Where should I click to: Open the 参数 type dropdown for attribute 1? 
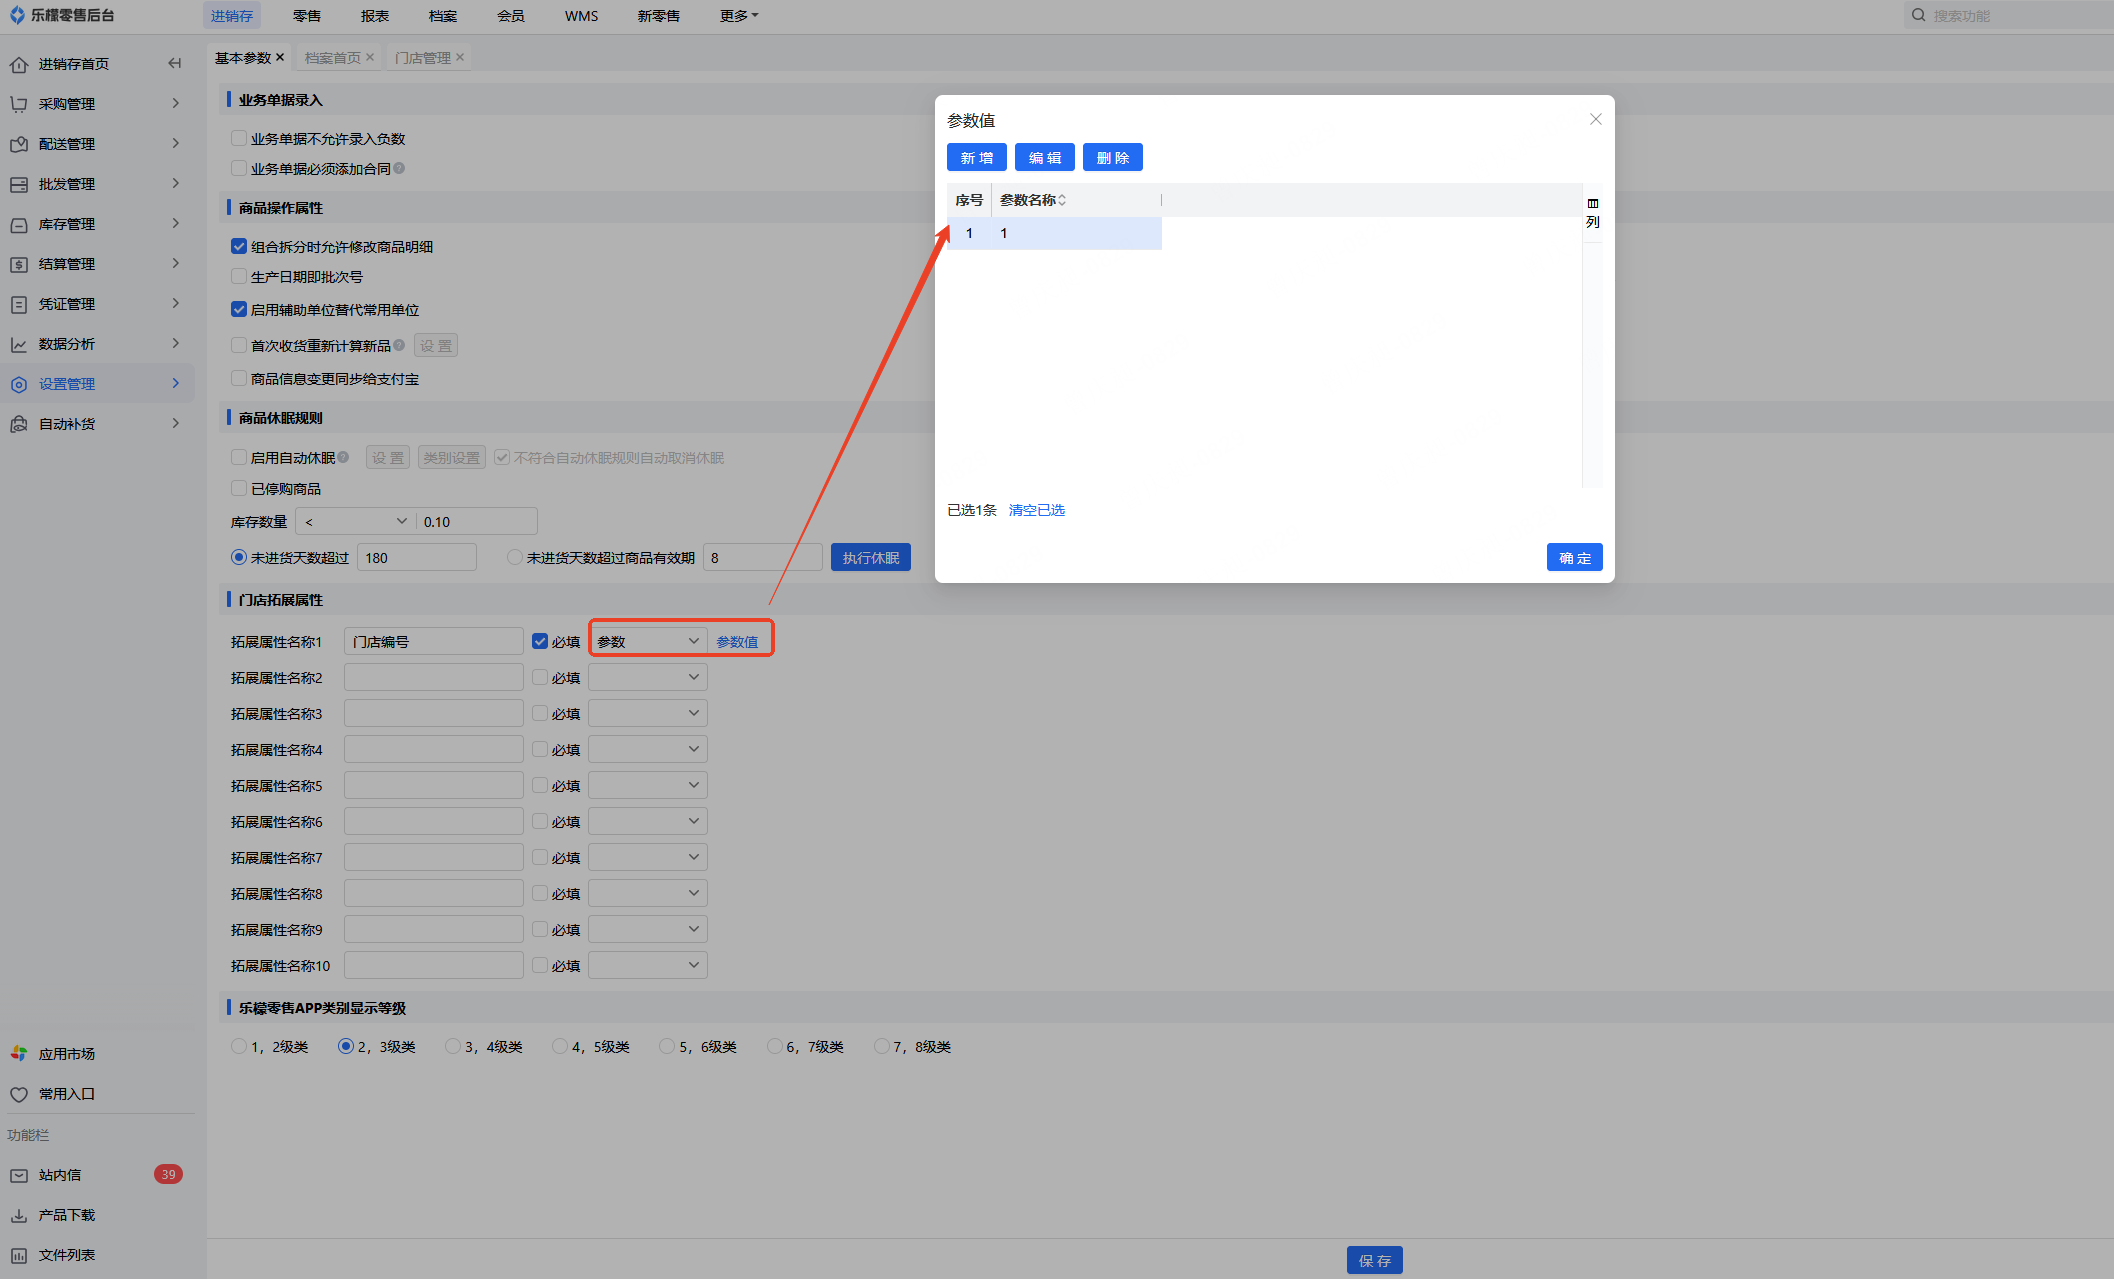click(647, 641)
